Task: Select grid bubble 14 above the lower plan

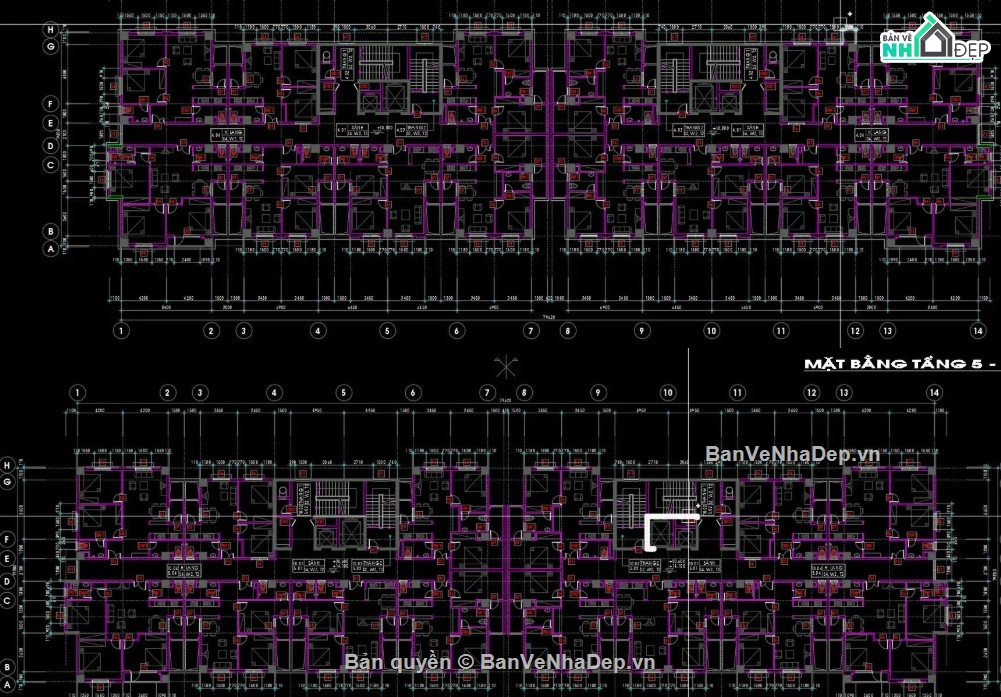Action: tap(935, 393)
